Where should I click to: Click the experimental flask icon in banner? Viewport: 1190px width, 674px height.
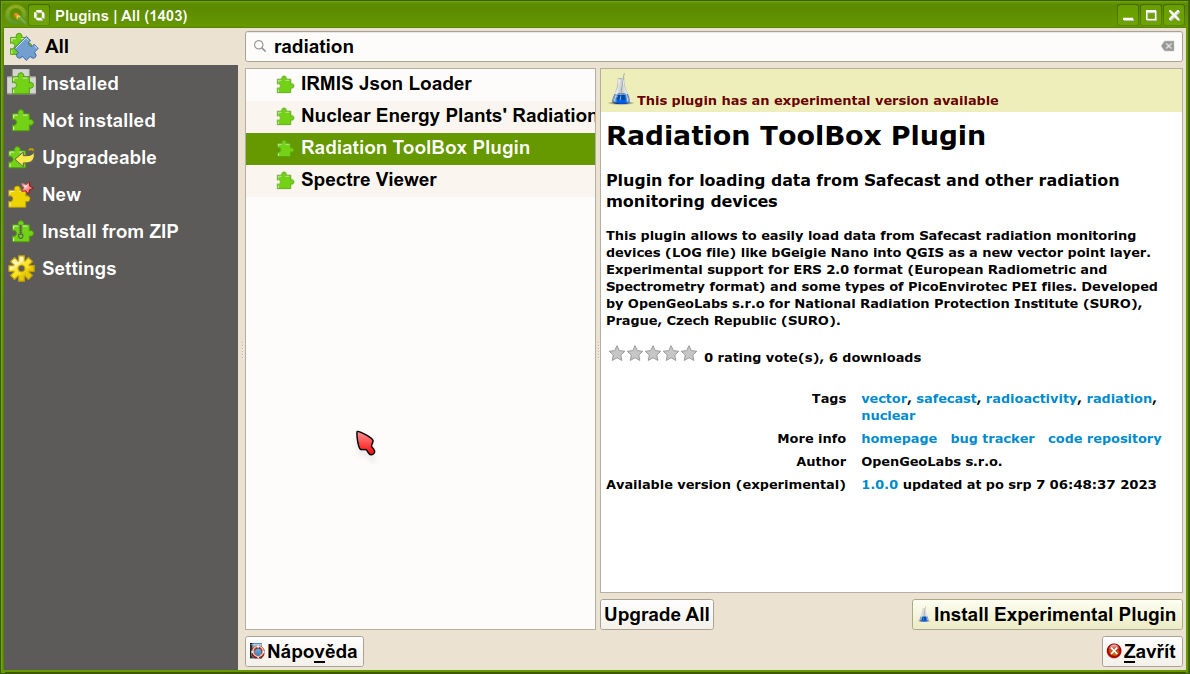(x=621, y=90)
